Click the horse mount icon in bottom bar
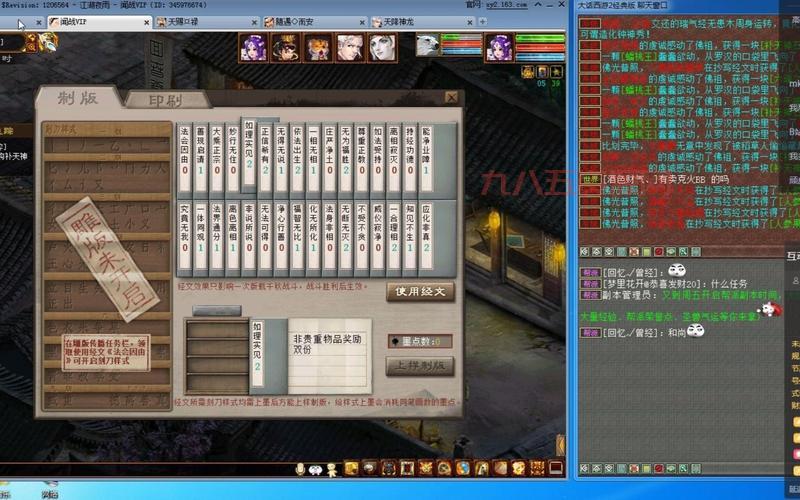800x500 pixels. [482, 468]
